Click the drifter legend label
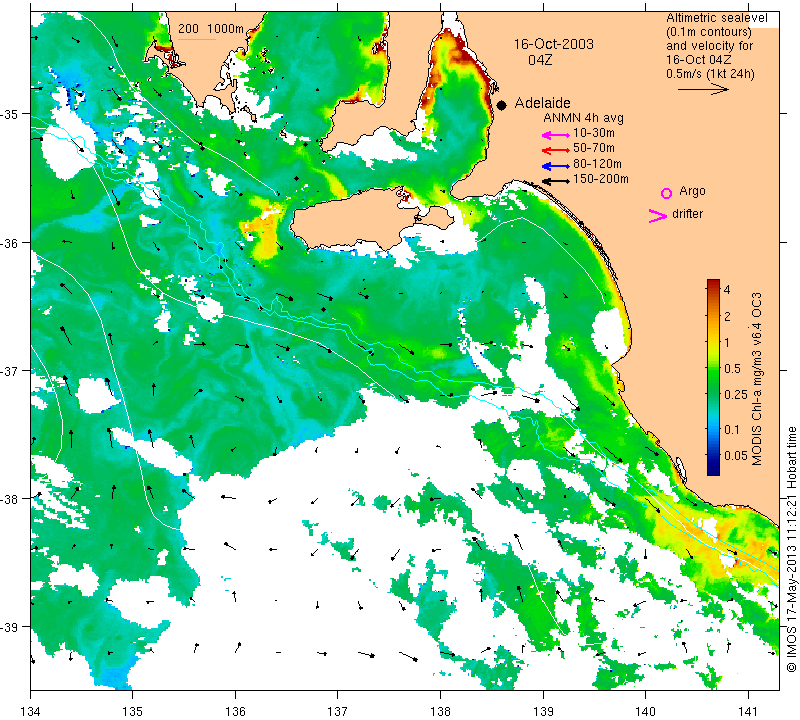Screen dimensions: 800x720 (687, 214)
